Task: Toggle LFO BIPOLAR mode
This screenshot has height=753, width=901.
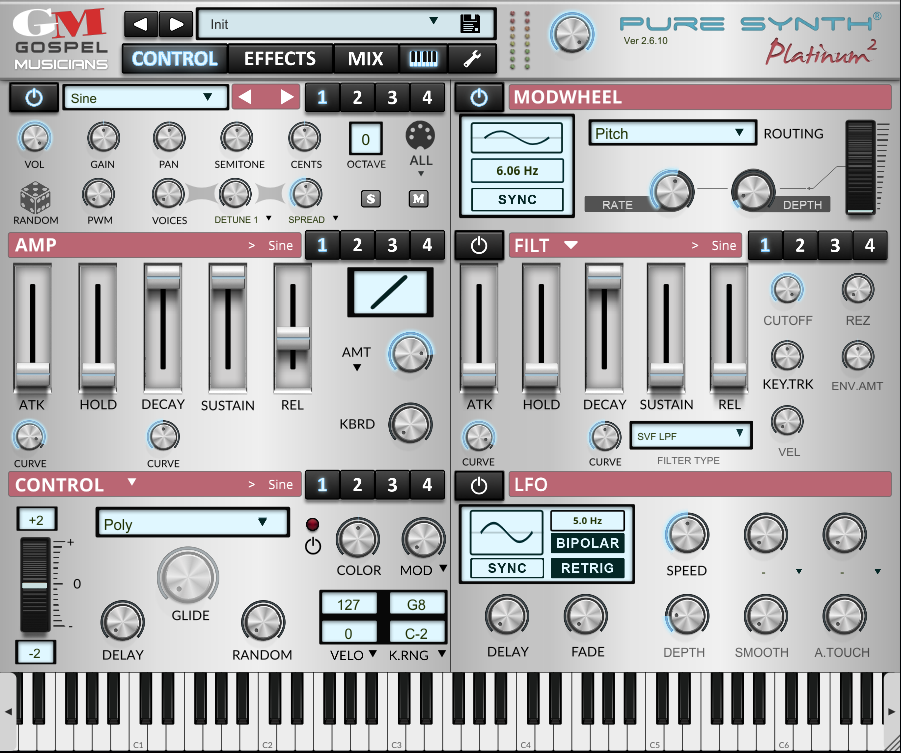Action: click(x=587, y=543)
